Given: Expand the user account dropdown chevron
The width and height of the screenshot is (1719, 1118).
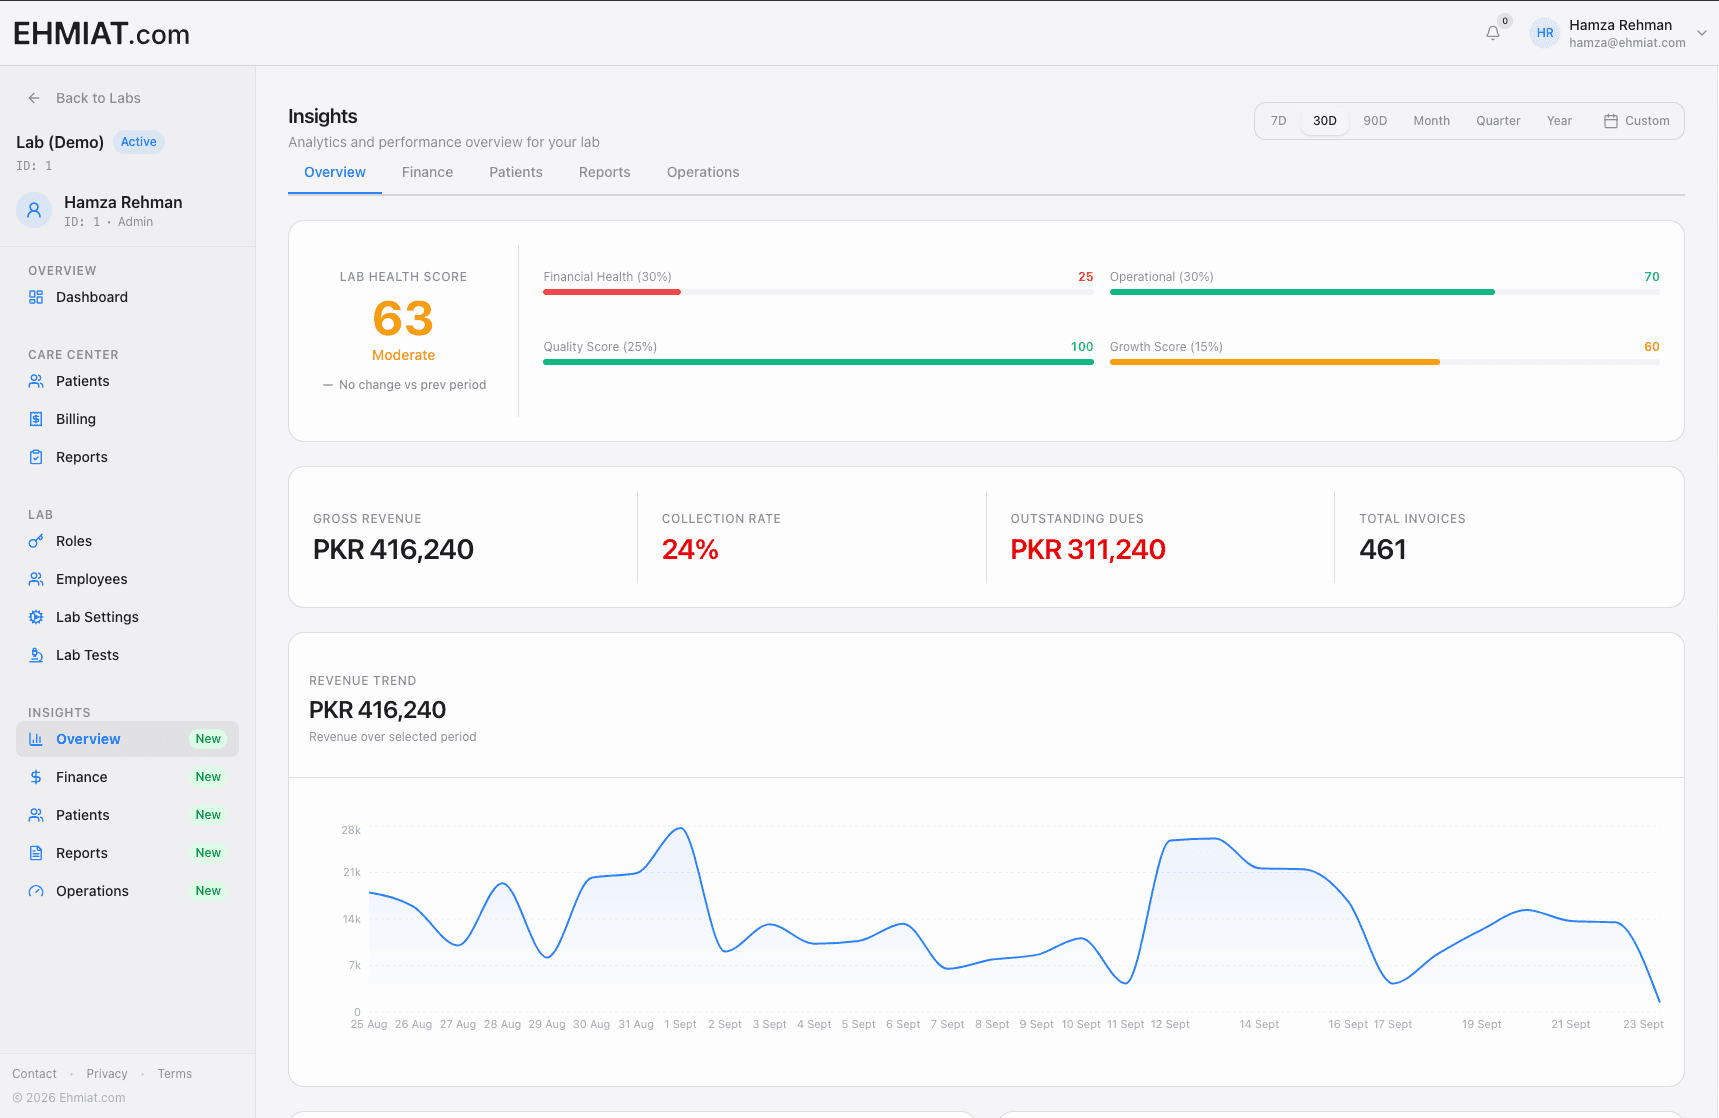Looking at the screenshot, I should point(1702,33).
